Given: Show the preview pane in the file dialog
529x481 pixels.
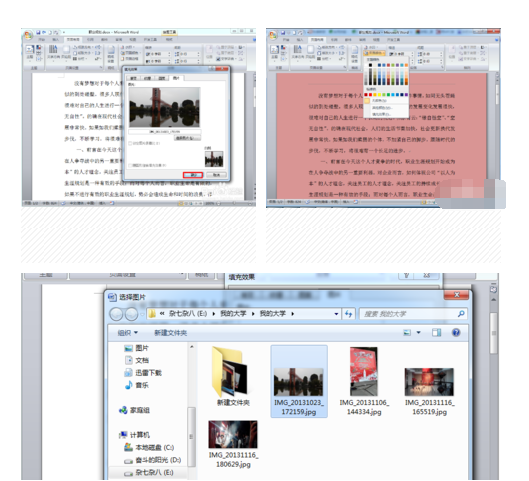Looking at the screenshot, I should click(437, 333).
